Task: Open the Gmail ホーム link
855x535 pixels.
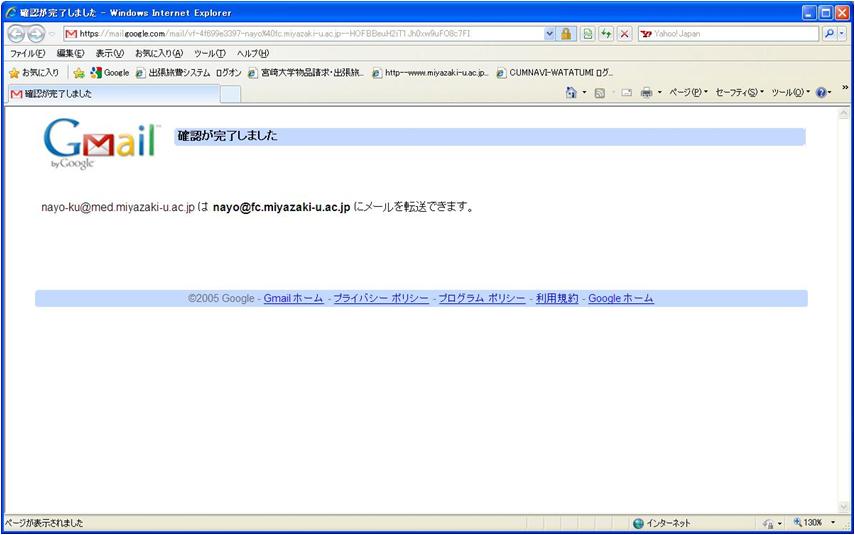Action: coord(293,298)
